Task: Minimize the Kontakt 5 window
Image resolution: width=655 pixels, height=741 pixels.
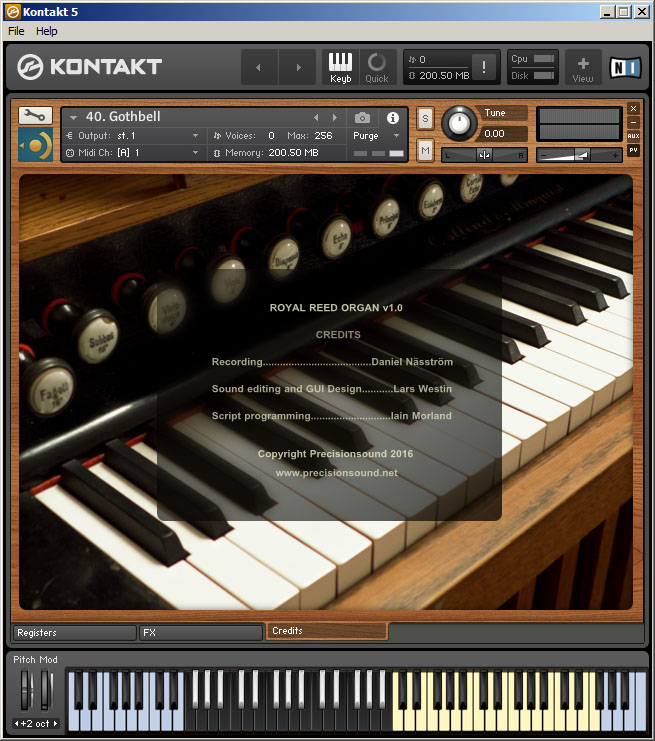Action: pos(607,12)
